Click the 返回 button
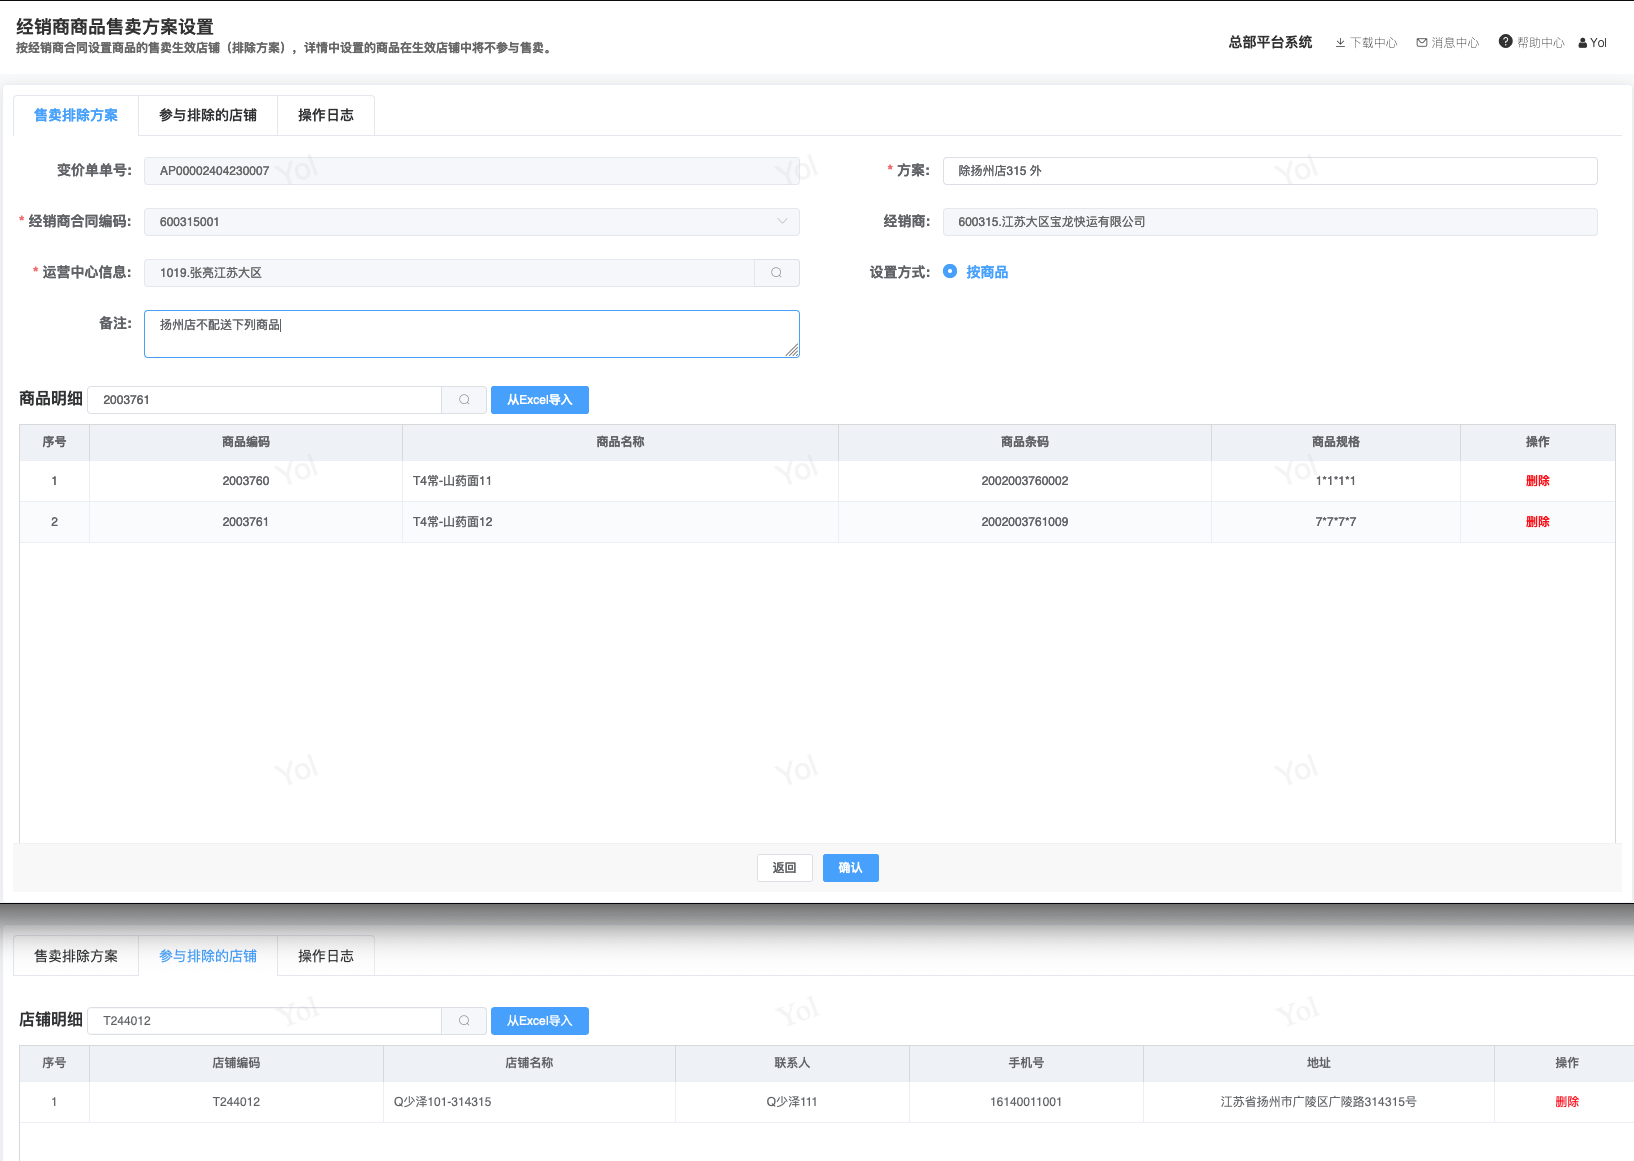This screenshot has height=1161, width=1634. click(784, 868)
